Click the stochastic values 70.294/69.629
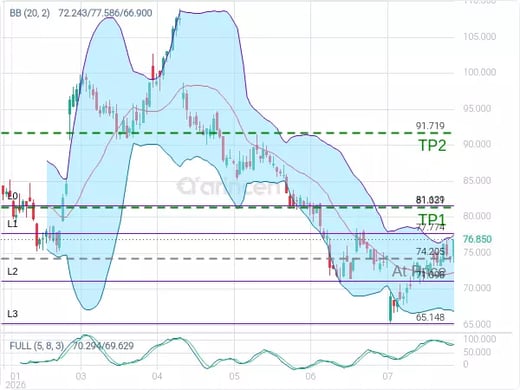This screenshot has width=520, height=390. [x=103, y=346]
